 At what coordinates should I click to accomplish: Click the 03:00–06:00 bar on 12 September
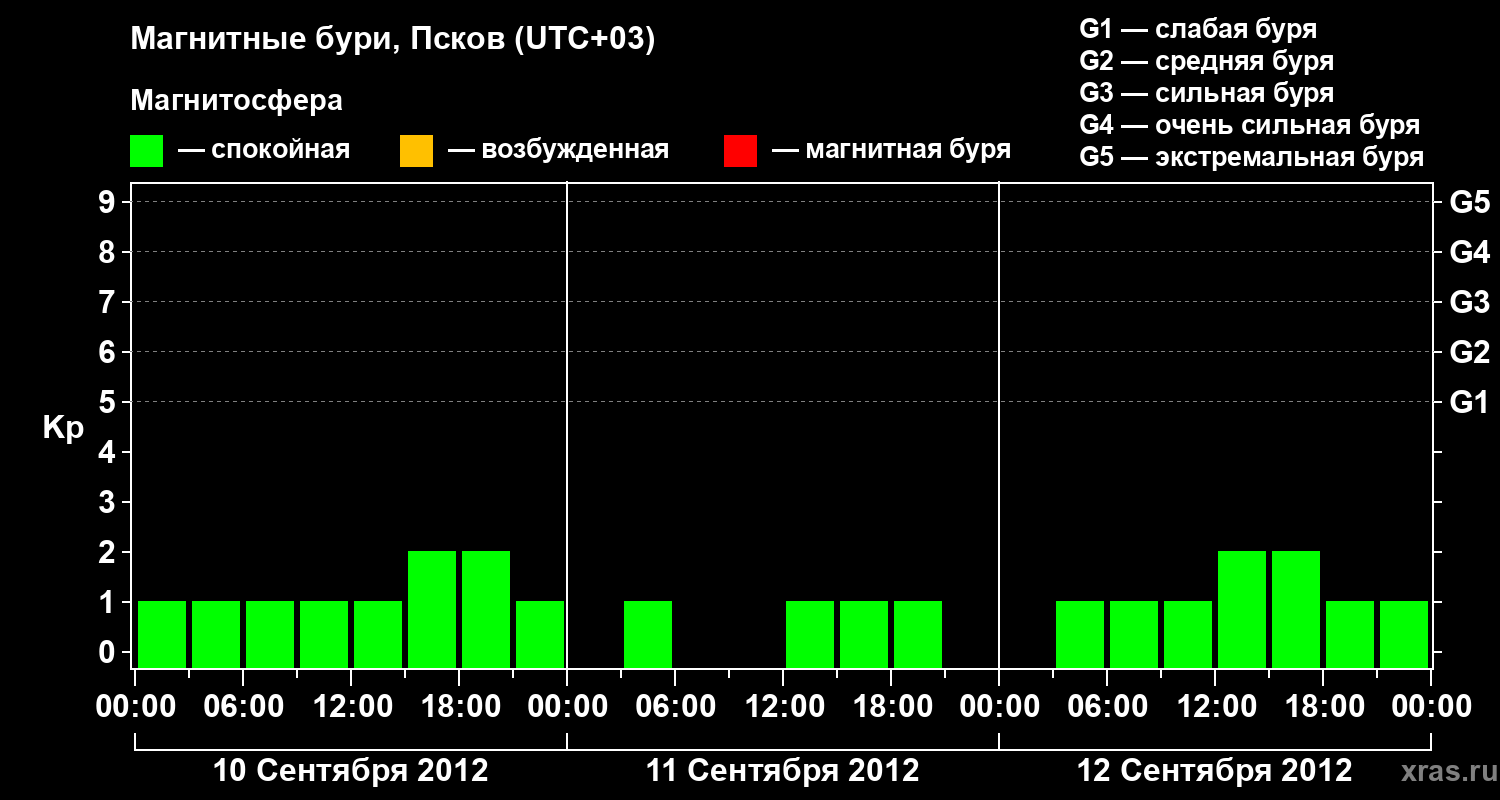coord(1080,634)
